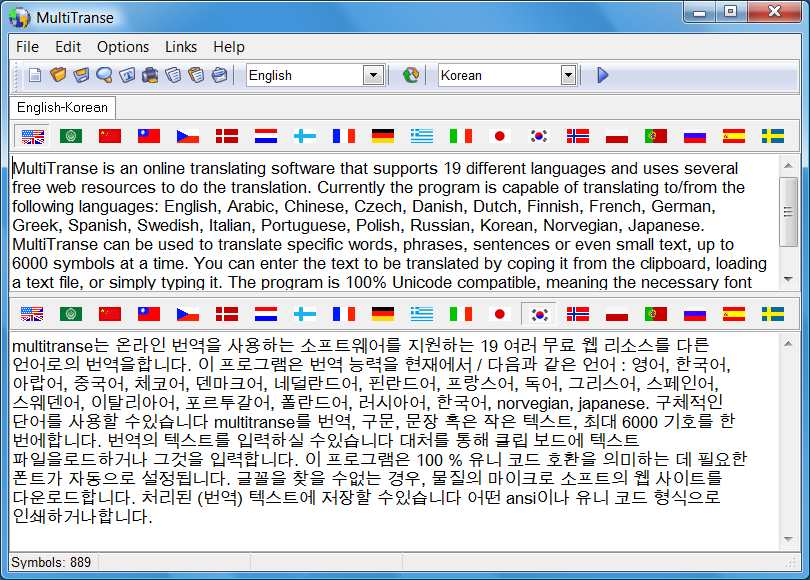This screenshot has height=580, width=810.
Task: Open the Korean target language dropdown
Action: [568, 75]
